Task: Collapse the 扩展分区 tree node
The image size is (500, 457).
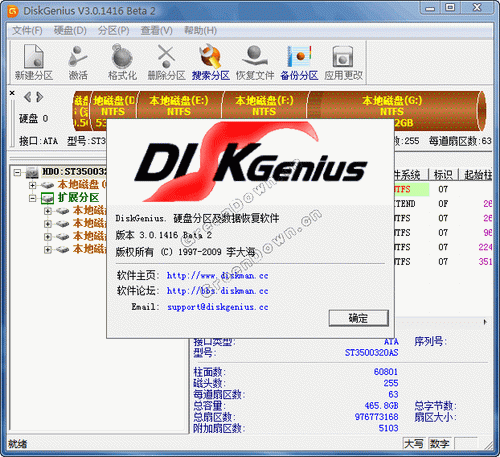Action: 32,198
